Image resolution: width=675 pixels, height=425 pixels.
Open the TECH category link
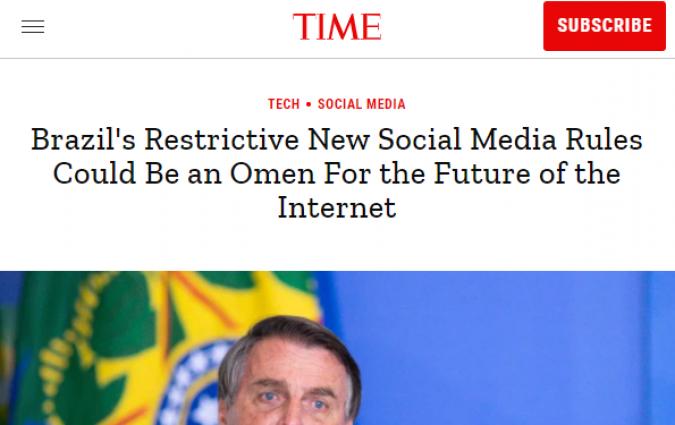[283, 104]
